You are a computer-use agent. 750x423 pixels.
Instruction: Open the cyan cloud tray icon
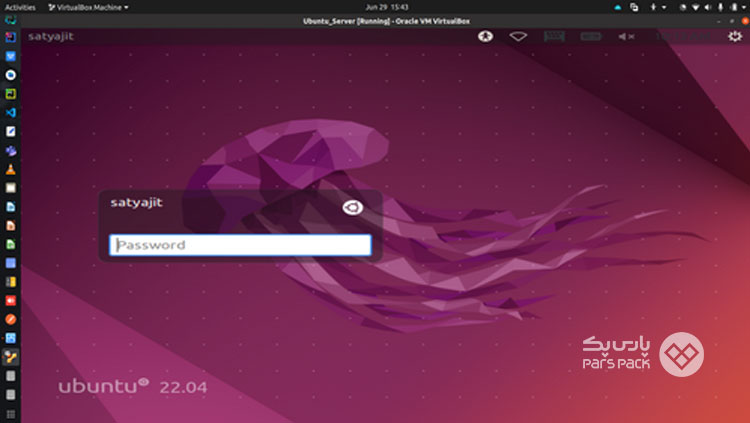[x=618, y=7]
